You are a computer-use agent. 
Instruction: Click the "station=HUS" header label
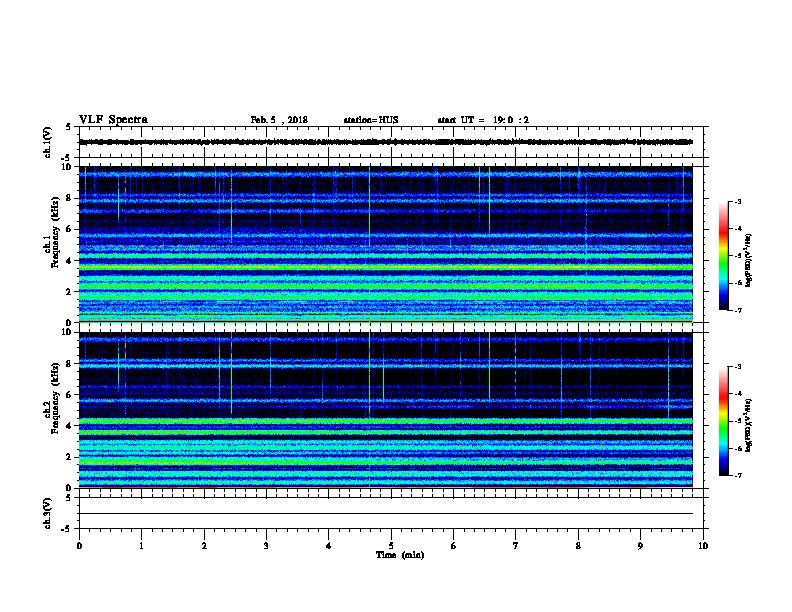(x=371, y=120)
